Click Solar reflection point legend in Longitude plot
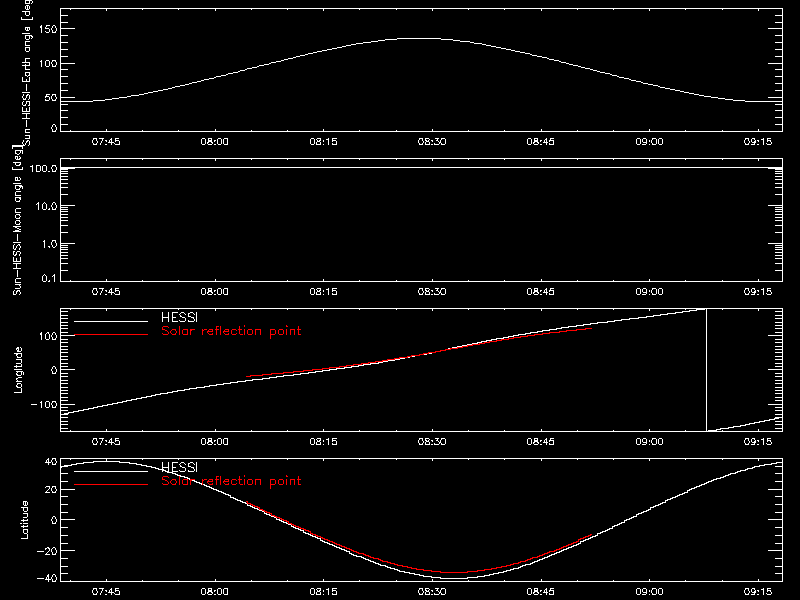 click(231, 331)
